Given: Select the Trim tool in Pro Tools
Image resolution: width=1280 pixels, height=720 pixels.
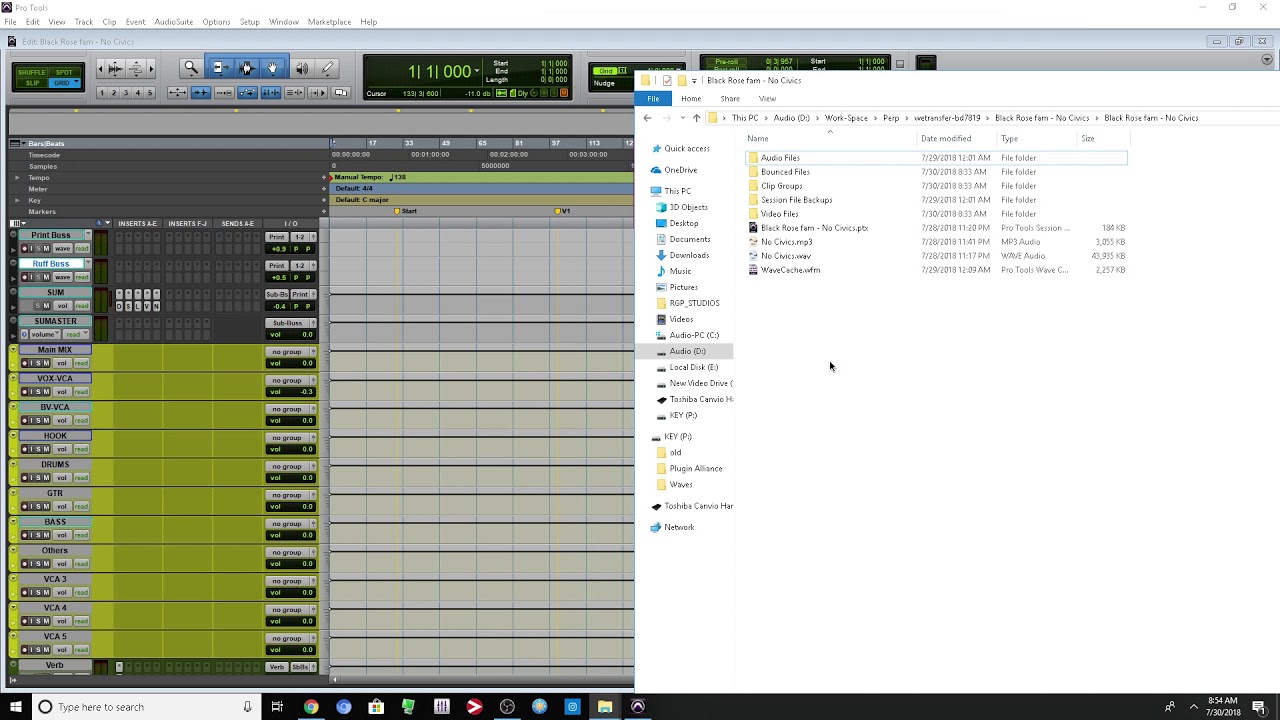Looking at the screenshot, I should coord(220,68).
